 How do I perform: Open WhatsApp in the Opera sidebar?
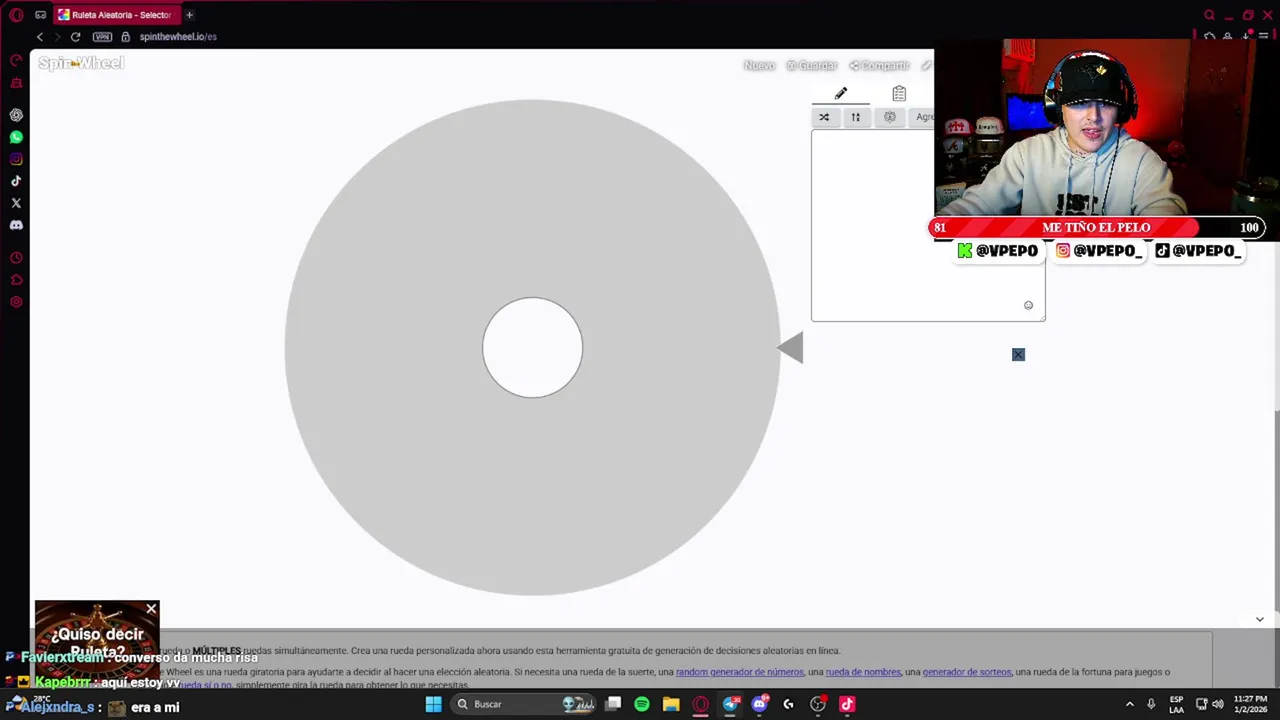pos(16,137)
